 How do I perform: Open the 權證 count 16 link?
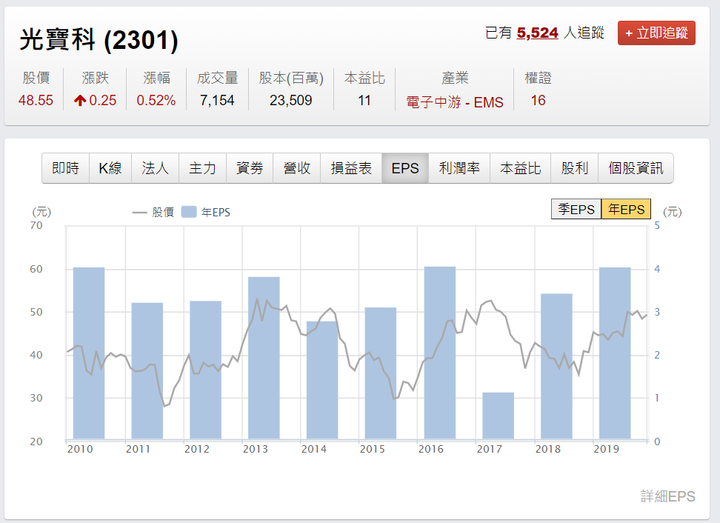tap(538, 100)
